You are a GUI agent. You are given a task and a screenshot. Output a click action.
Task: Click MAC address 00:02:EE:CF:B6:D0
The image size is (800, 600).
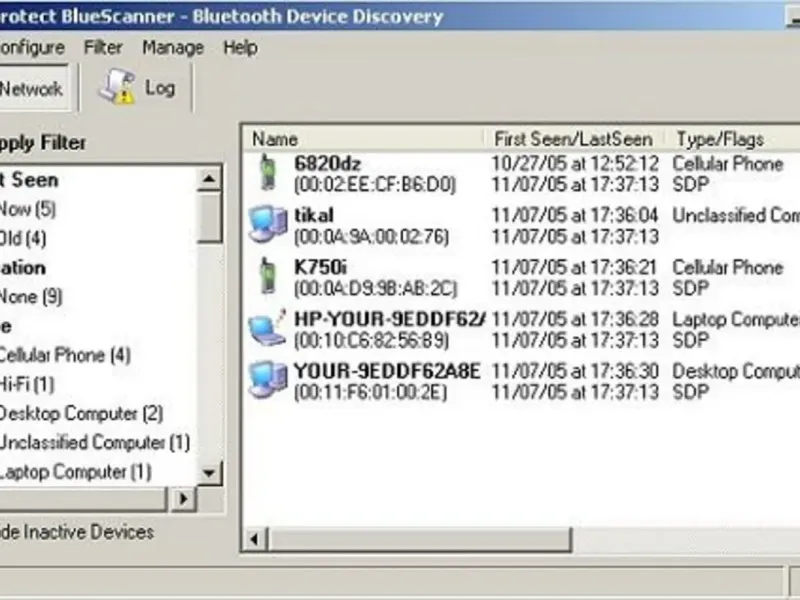374,185
